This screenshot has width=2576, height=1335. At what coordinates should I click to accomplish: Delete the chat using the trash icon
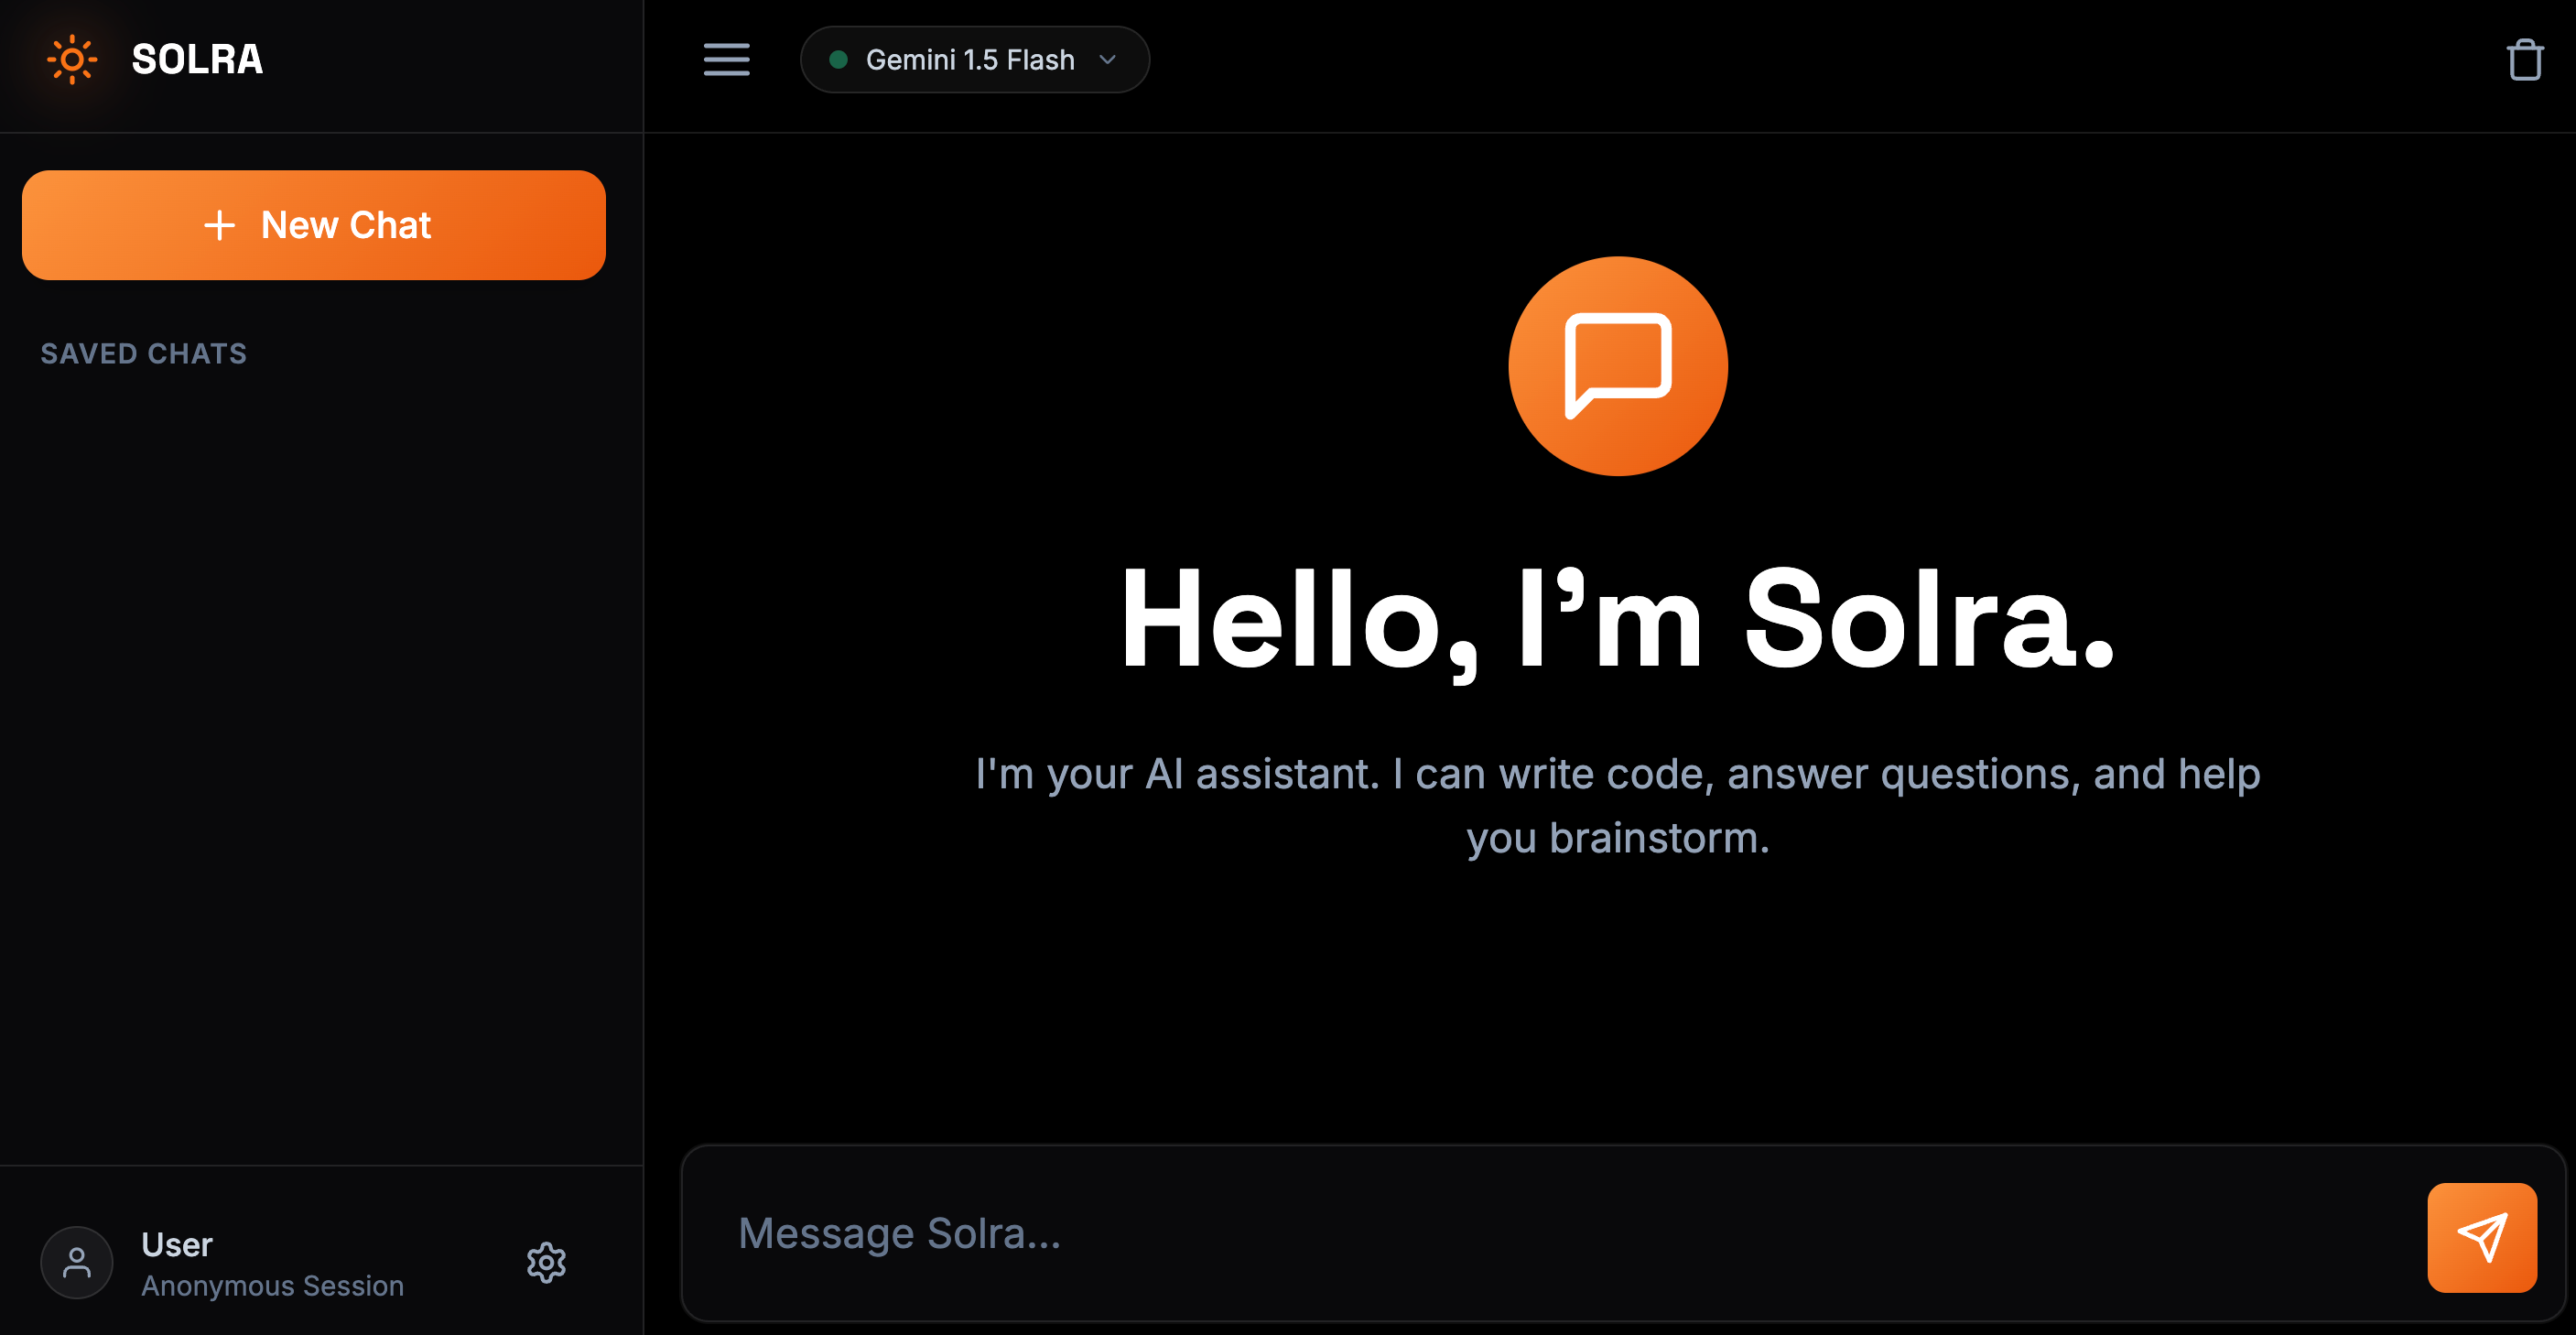coord(2524,60)
